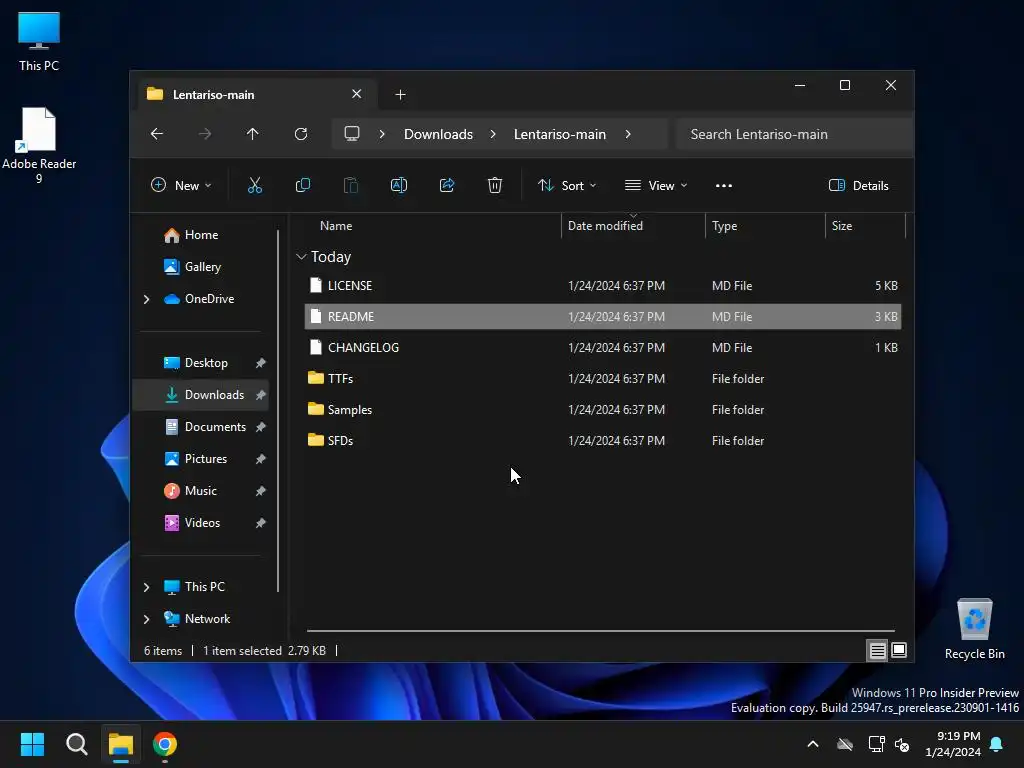Select the Lentariso-main tab
Screen dimensions: 1024x768
point(257,95)
